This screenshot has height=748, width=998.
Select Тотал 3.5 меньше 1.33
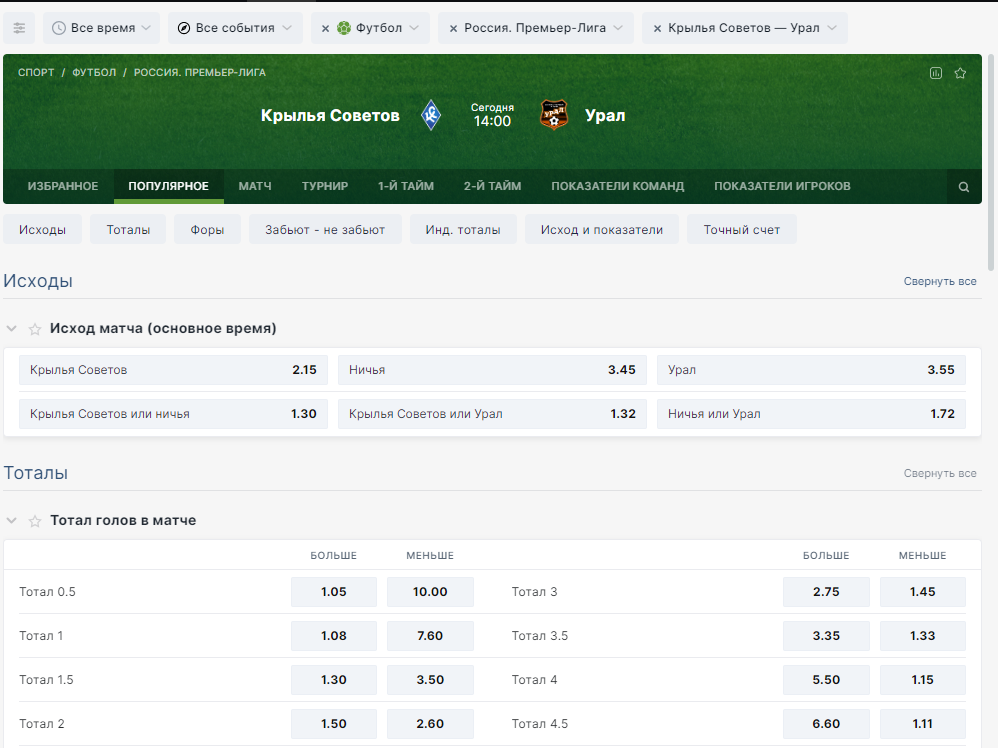922,636
